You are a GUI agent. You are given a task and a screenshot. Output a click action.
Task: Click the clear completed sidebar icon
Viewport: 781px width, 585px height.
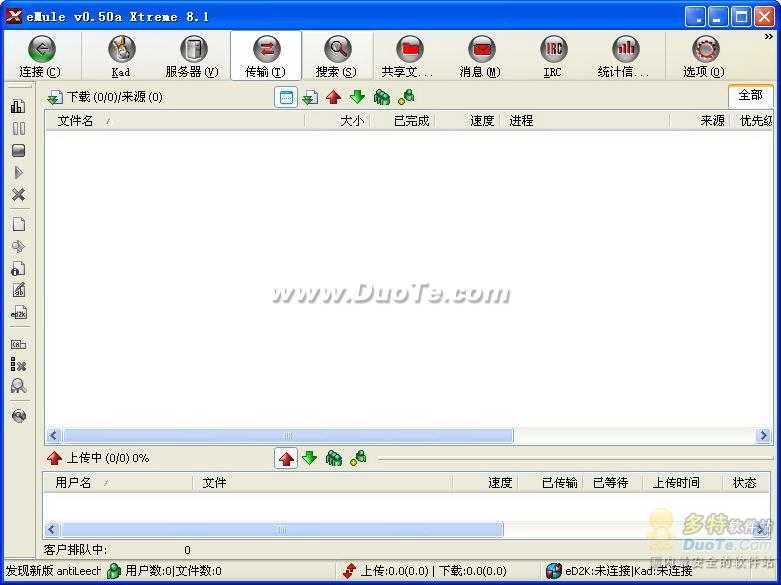pyautogui.click(x=18, y=365)
